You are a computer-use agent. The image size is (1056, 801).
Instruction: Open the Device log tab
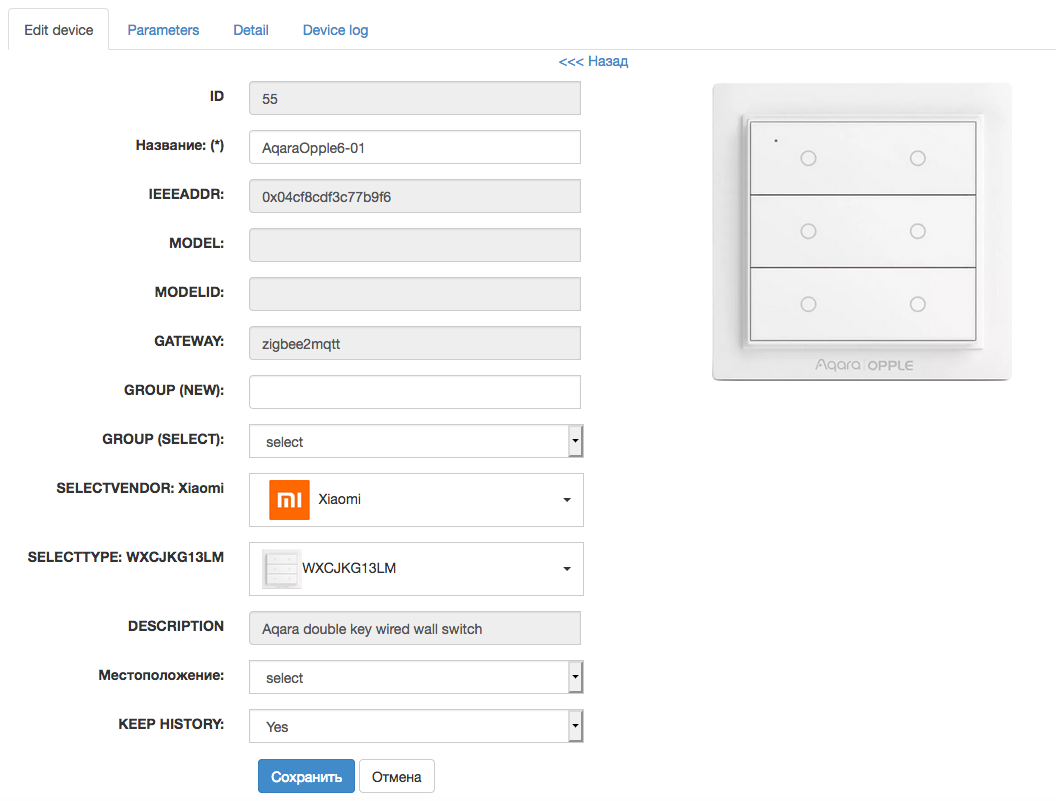[x=335, y=30]
